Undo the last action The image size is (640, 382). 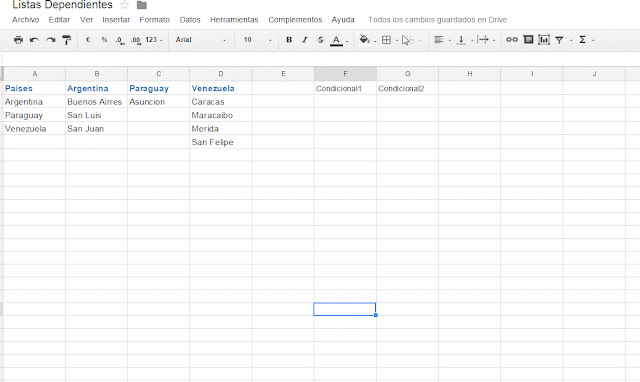34,40
